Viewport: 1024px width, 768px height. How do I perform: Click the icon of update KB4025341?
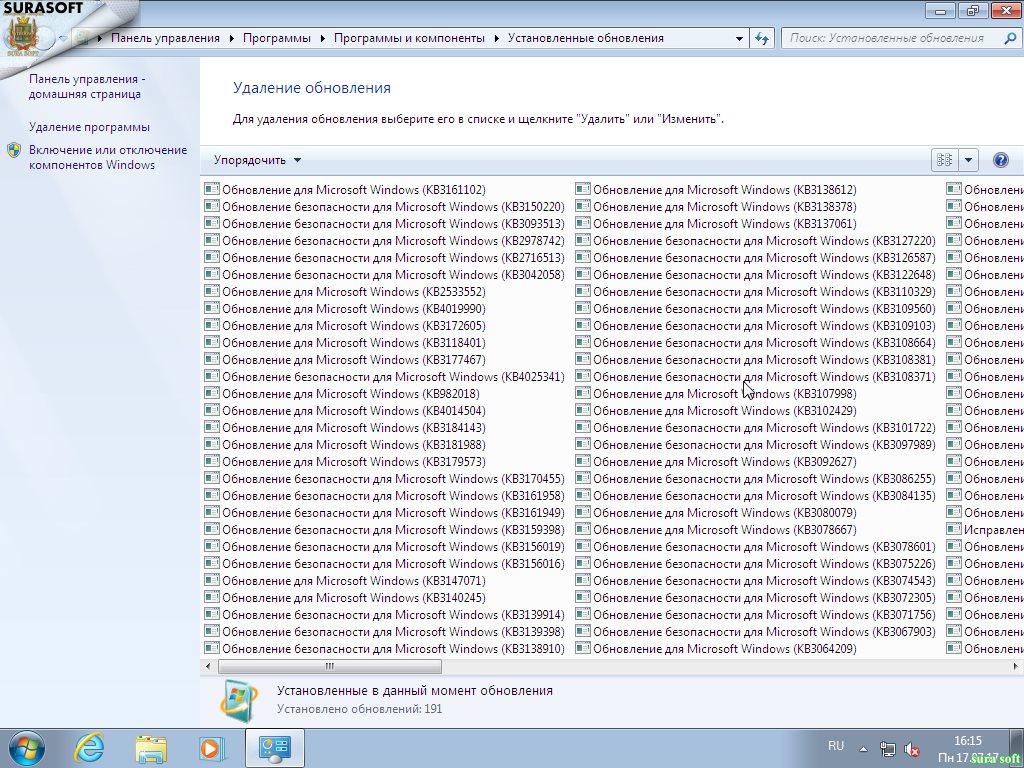click(x=212, y=376)
